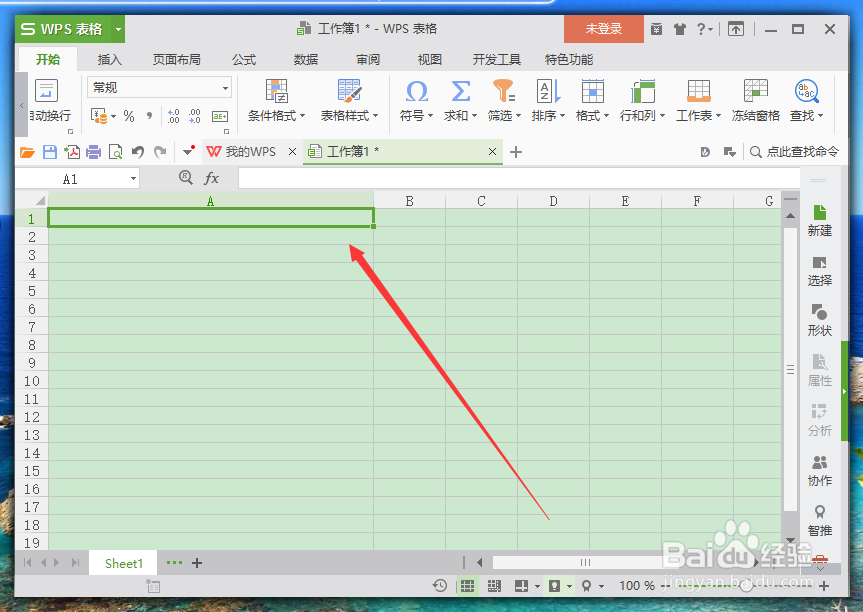The image size is (863, 612).
Task: Open the 我的WPS tab
Action: 246,152
